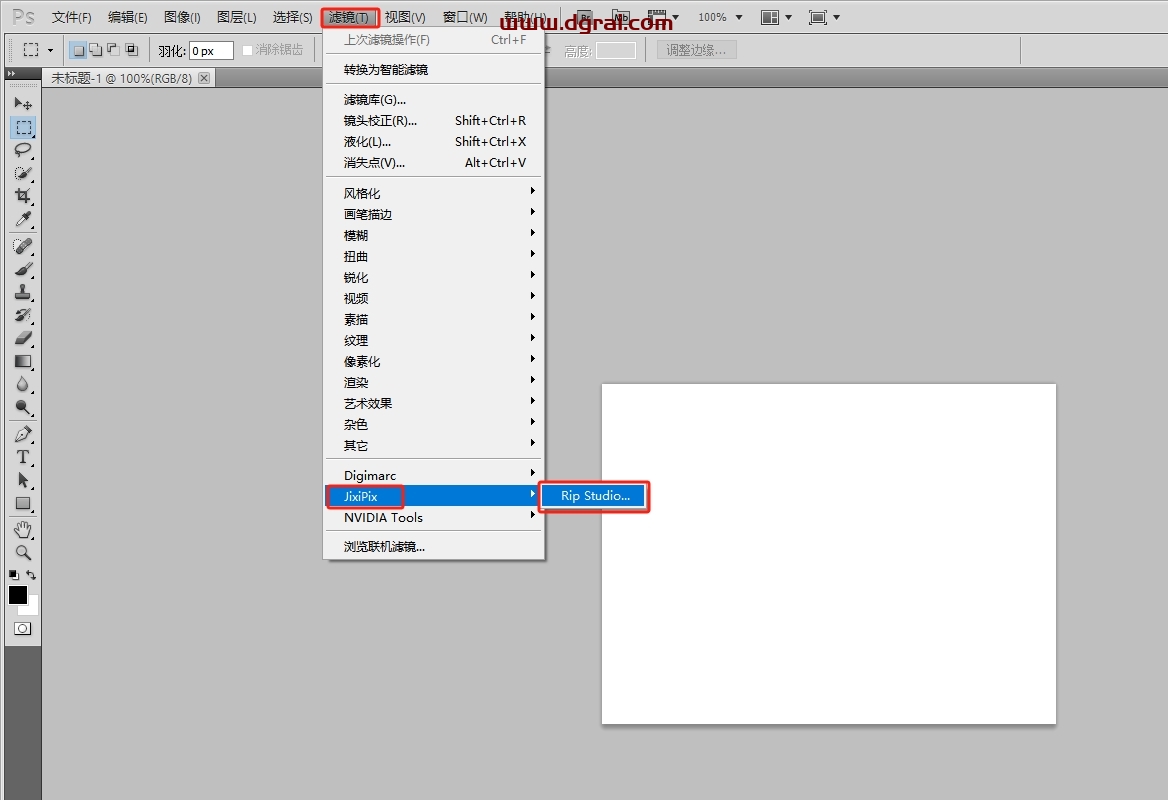Launch Mini Bridge from application bar
This screenshot has width=1168, height=800.
[620, 16]
